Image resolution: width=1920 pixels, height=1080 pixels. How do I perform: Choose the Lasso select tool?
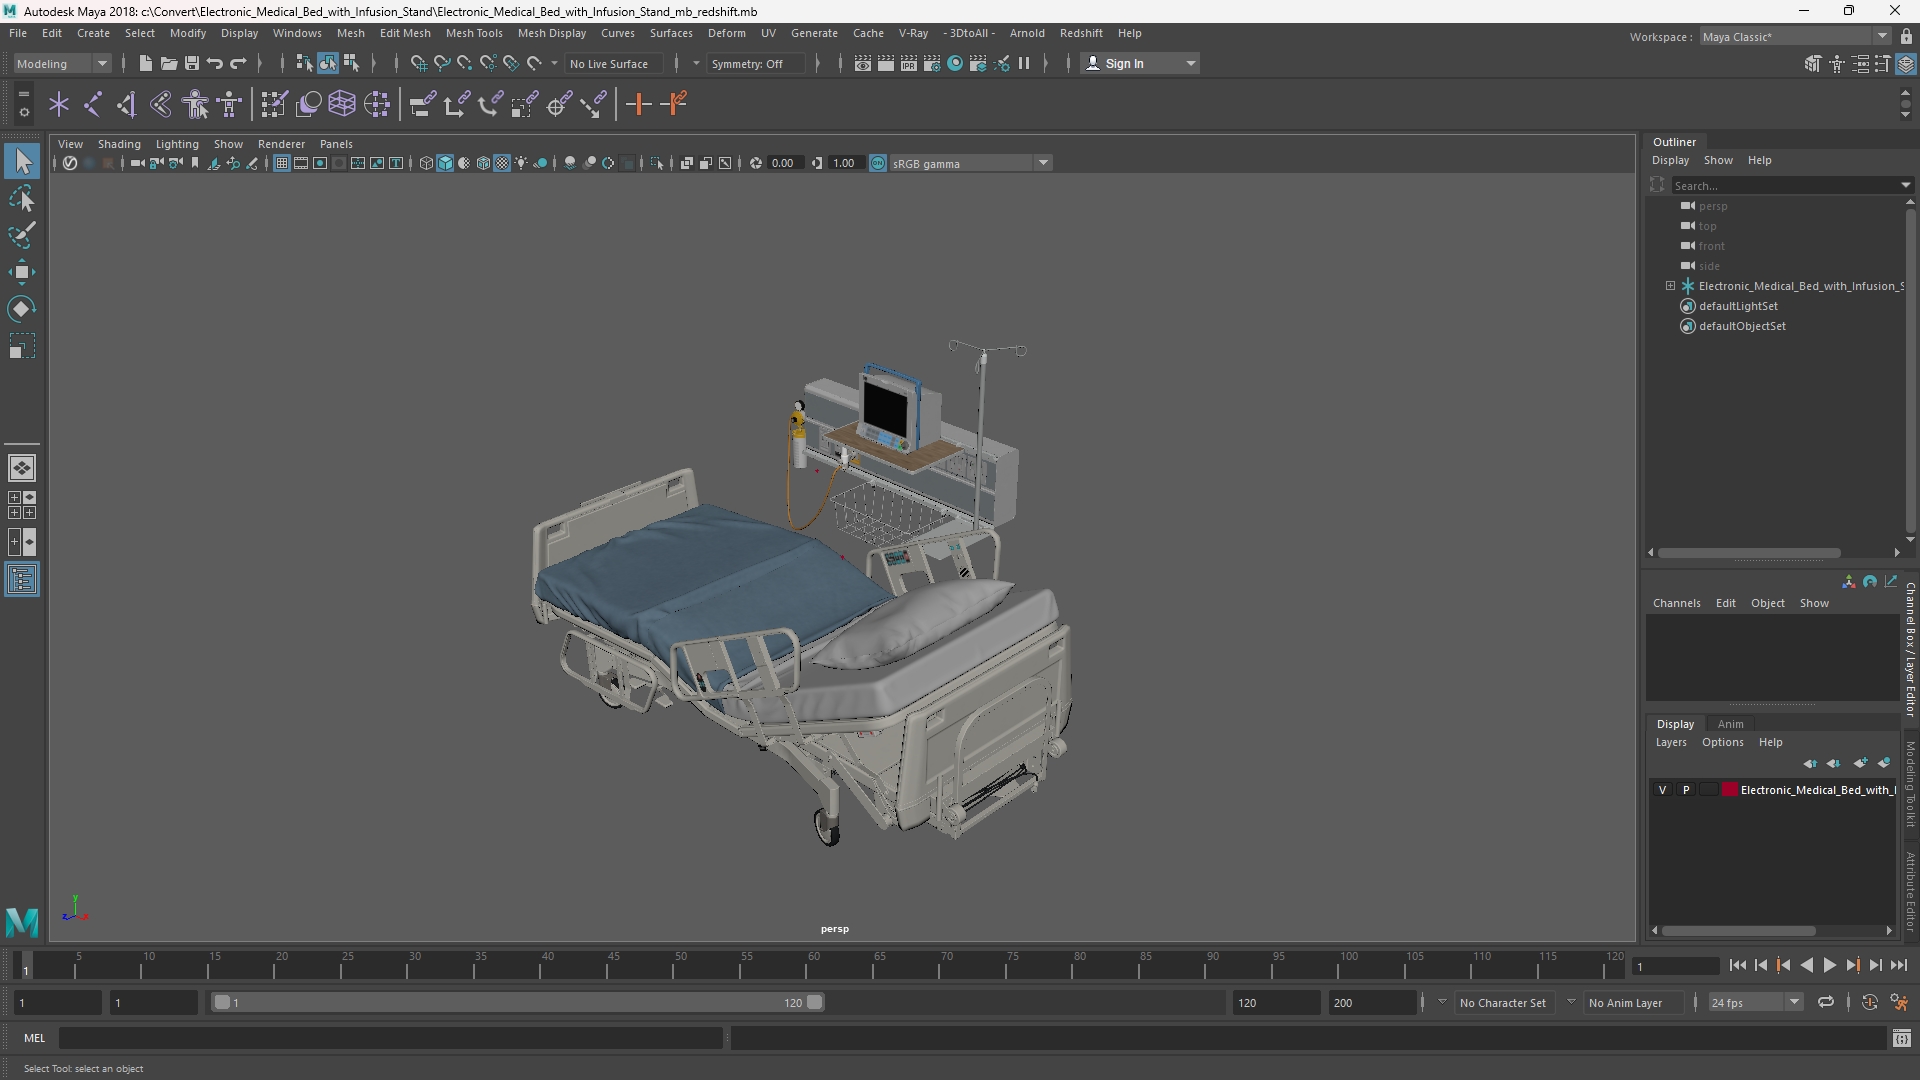22,198
